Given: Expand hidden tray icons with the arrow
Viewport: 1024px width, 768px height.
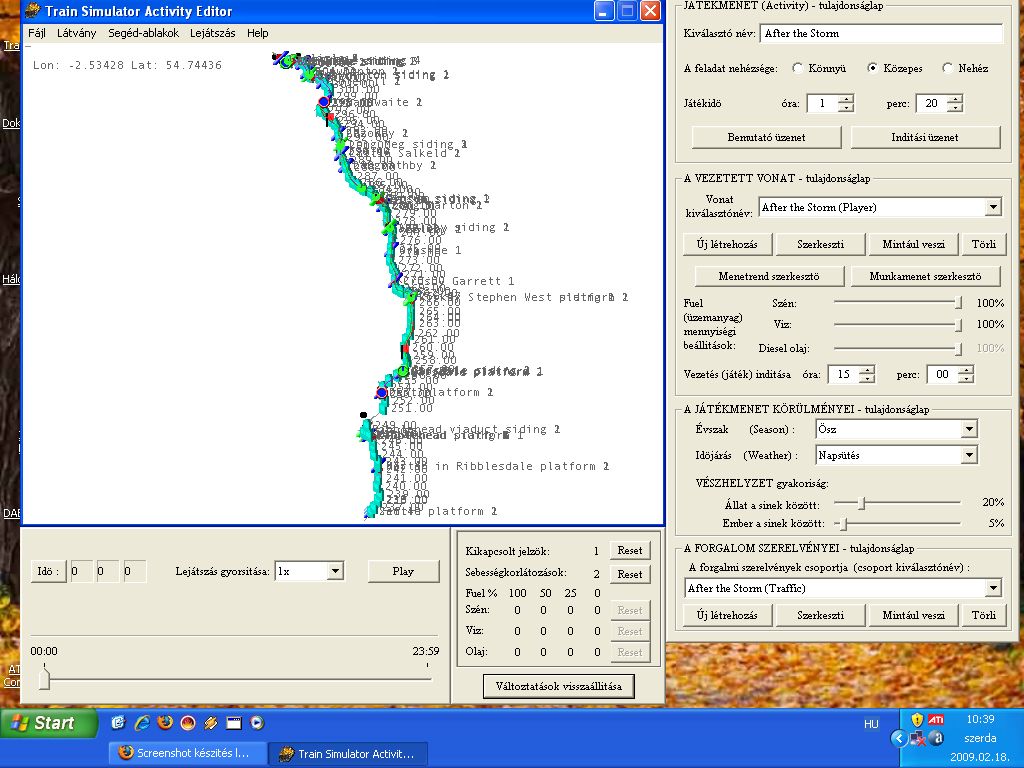Looking at the screenshot, I should (x=899, y=739).
